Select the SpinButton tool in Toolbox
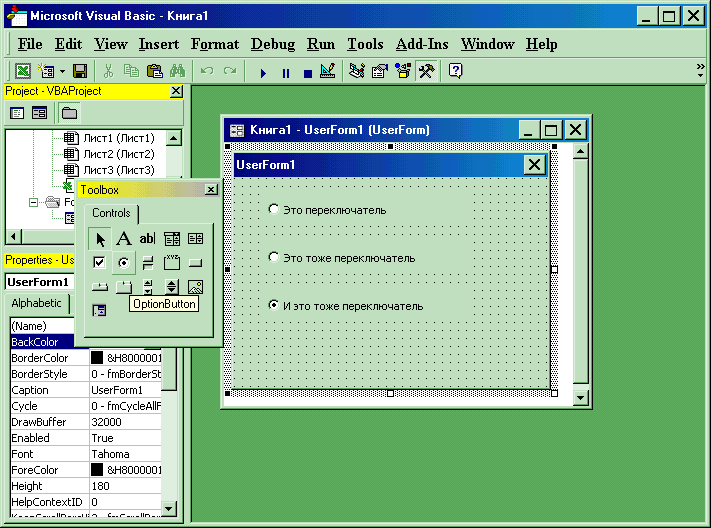This screenshot has width=711, height=528. [x=172, y=287]
